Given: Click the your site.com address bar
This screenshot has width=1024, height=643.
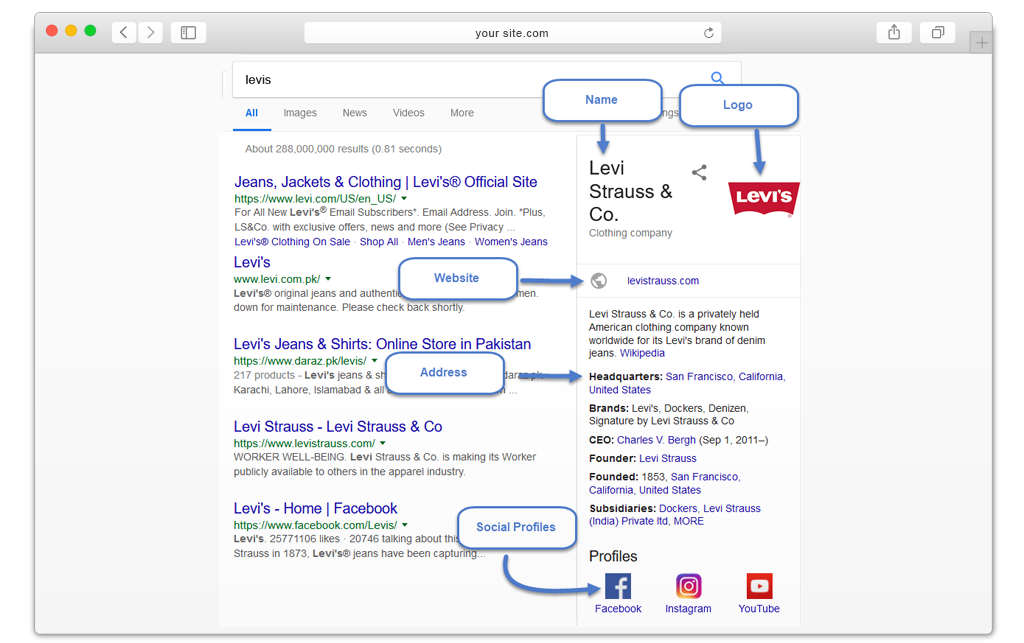Looking at the screenshot, I should click(x=513, y=33).
